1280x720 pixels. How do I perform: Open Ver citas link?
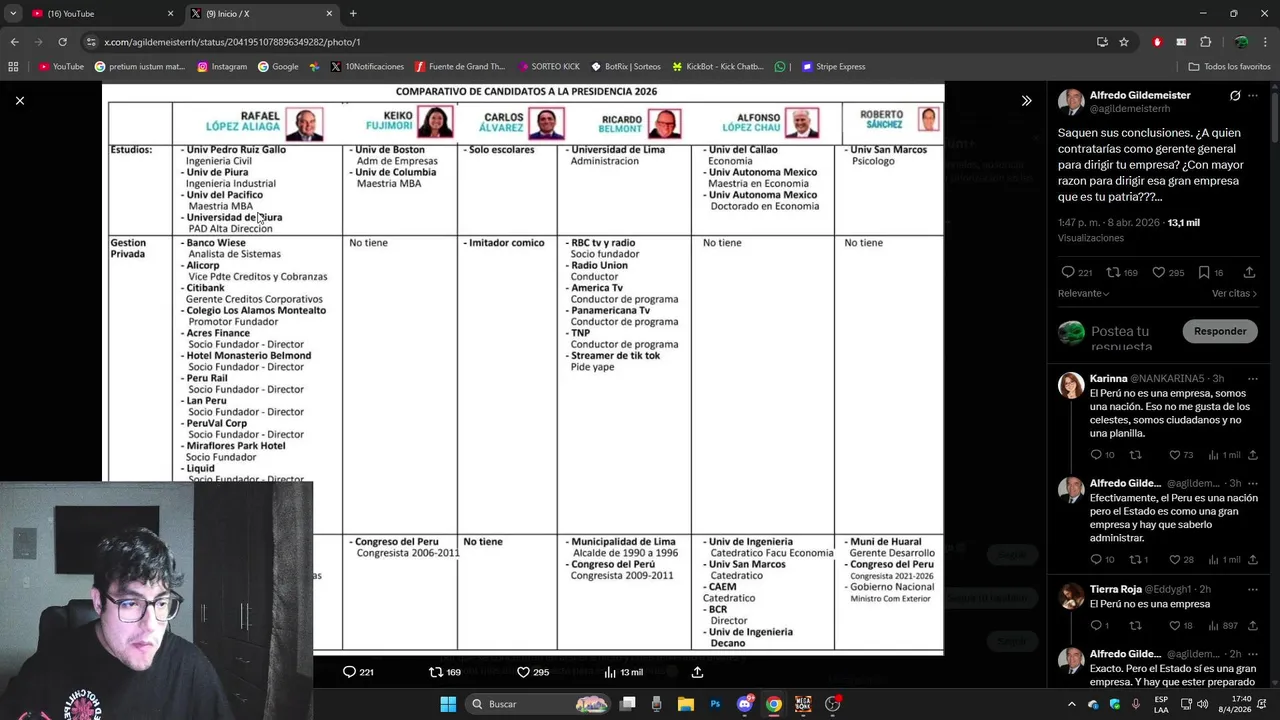click(1234, 293)
